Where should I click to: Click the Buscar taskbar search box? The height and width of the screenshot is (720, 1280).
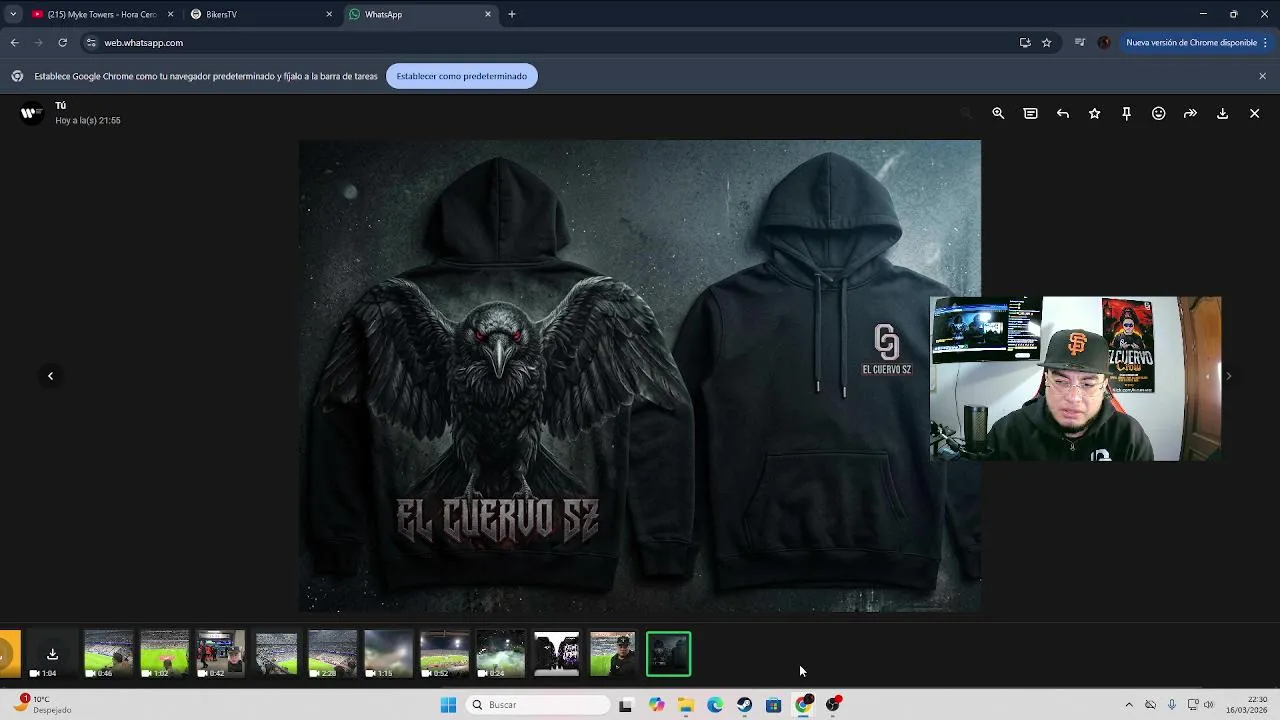tap(539, 705)
